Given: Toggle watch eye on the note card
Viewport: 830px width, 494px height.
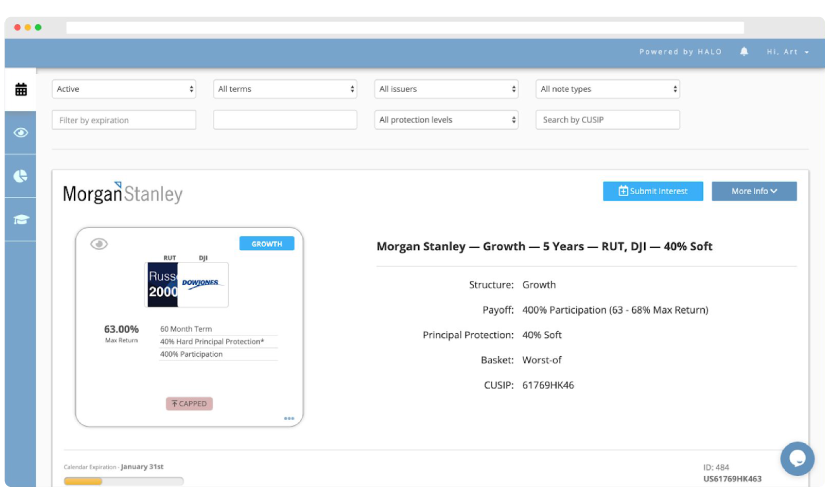Looking at the screenshot, I should pyautogui.click(x=99, y=244).
